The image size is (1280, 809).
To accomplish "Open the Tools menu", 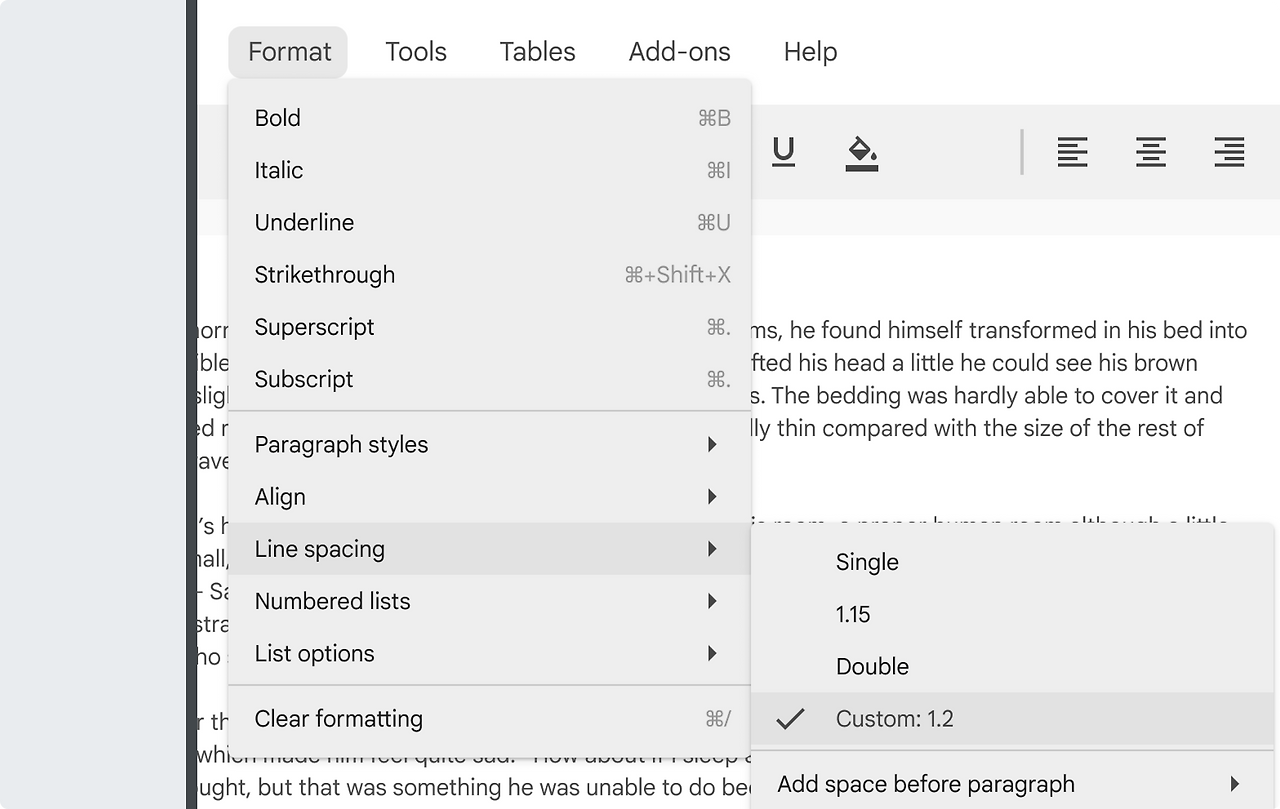I will click(x=416, y=52).
